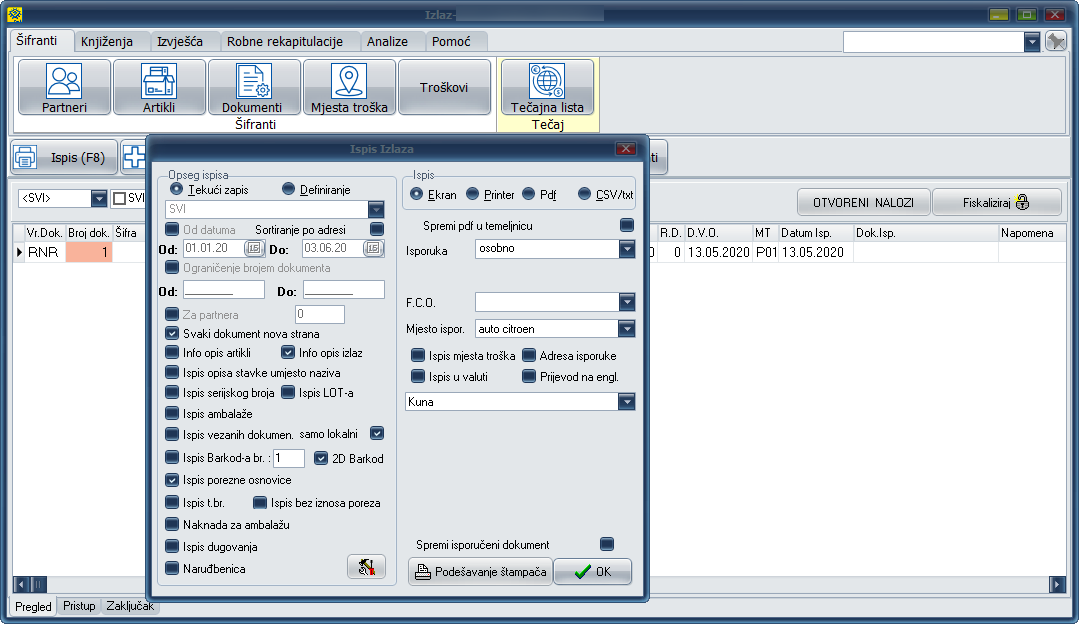
Task: Confirm the dialog with OK button
Action: [x=592, y=572]
